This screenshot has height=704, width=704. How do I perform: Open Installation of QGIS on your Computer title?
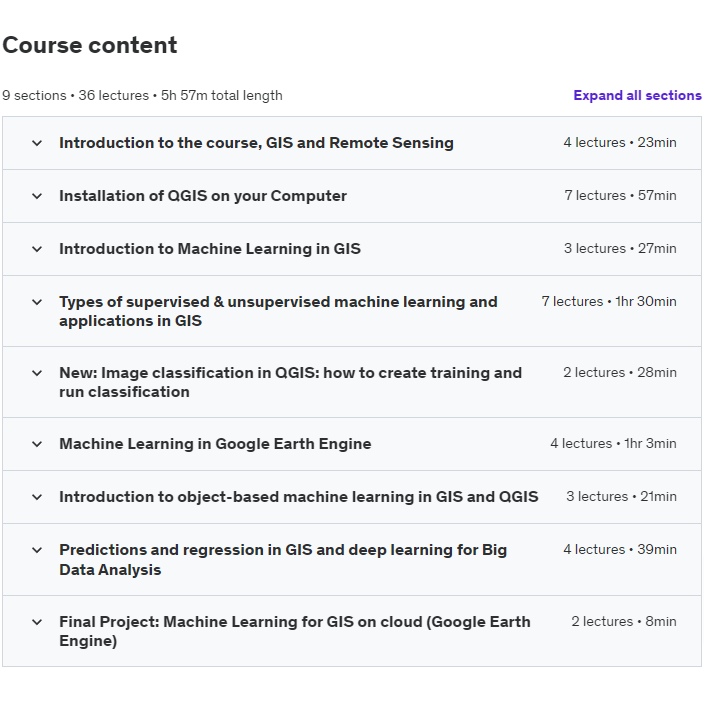point(203,196)
